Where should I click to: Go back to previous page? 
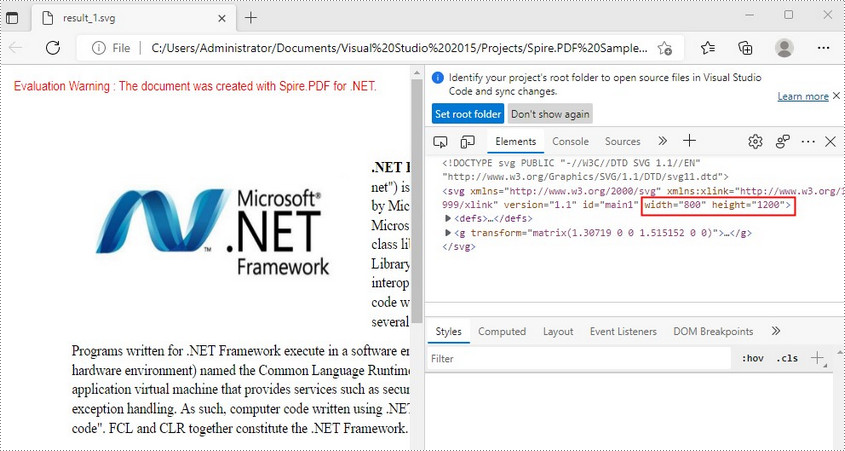pos(16,48)
